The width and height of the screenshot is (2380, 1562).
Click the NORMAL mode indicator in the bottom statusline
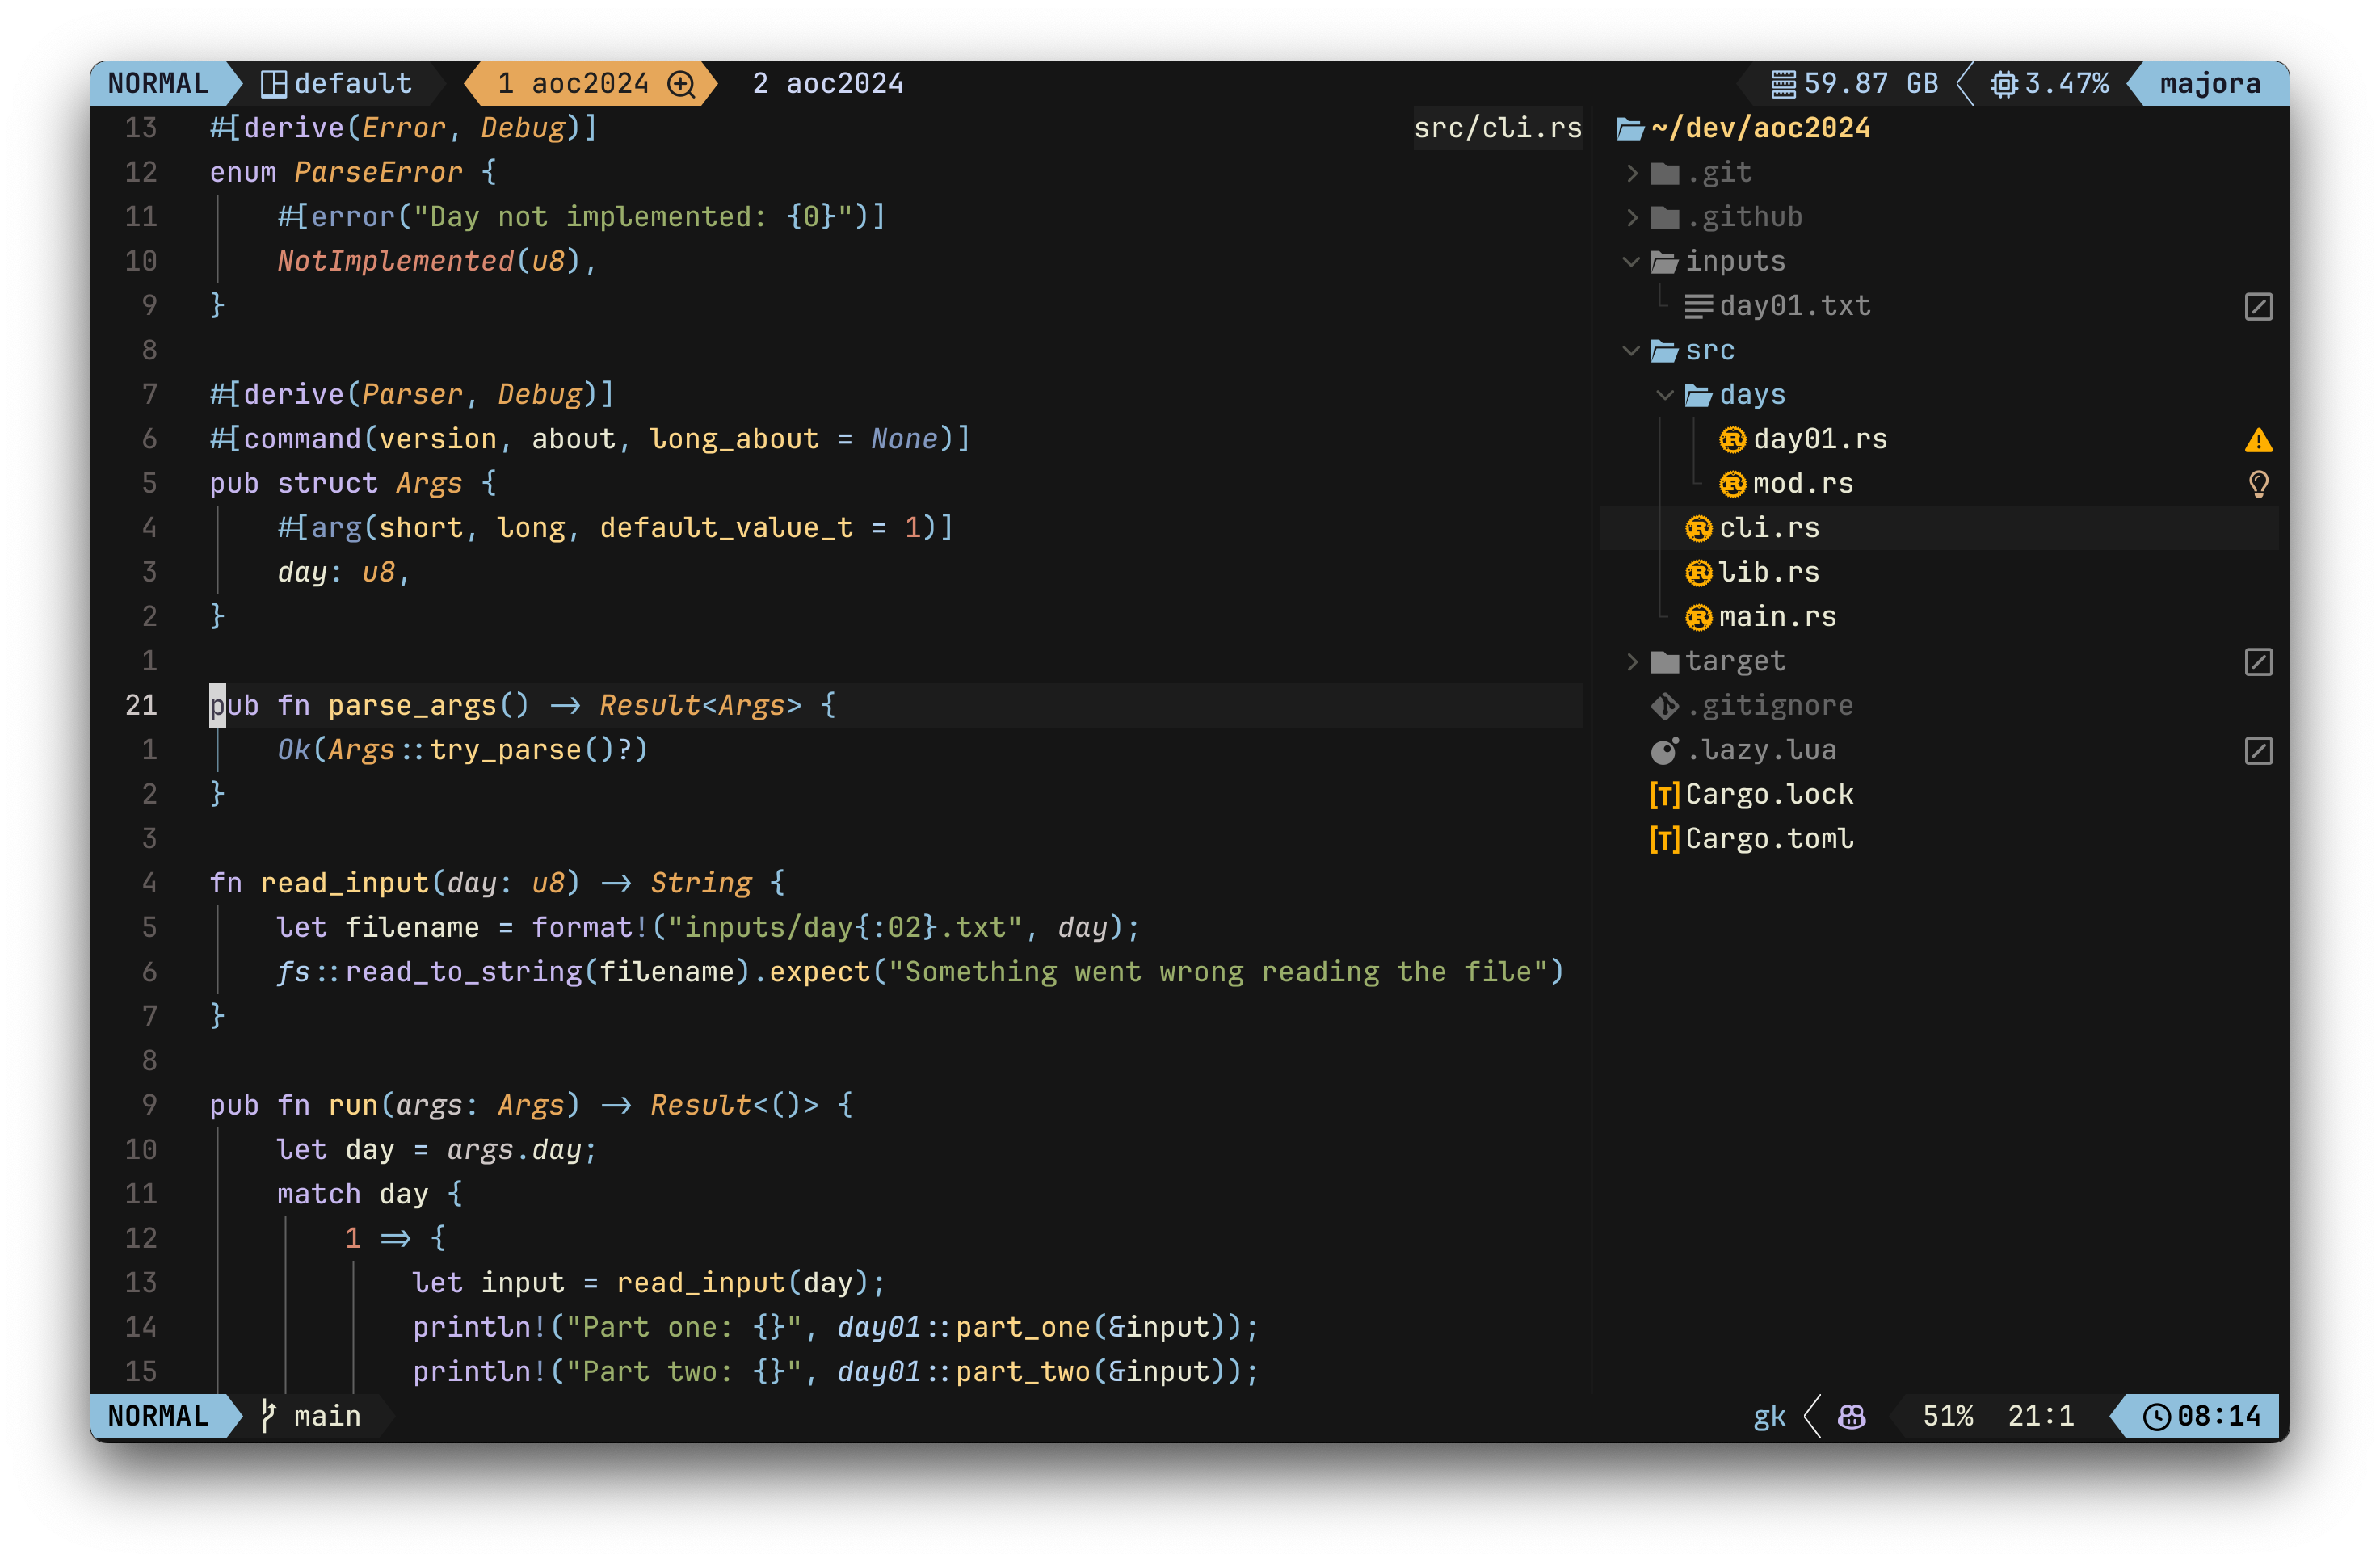[158, 1416]
